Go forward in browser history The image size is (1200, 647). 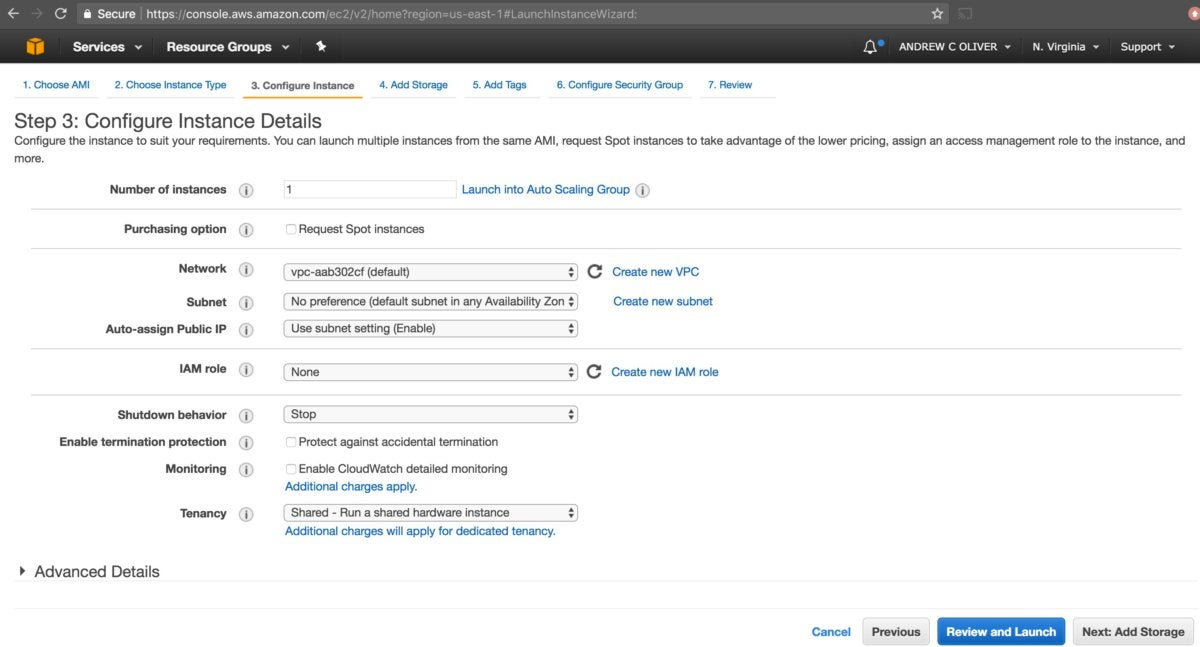pos(37,14)
